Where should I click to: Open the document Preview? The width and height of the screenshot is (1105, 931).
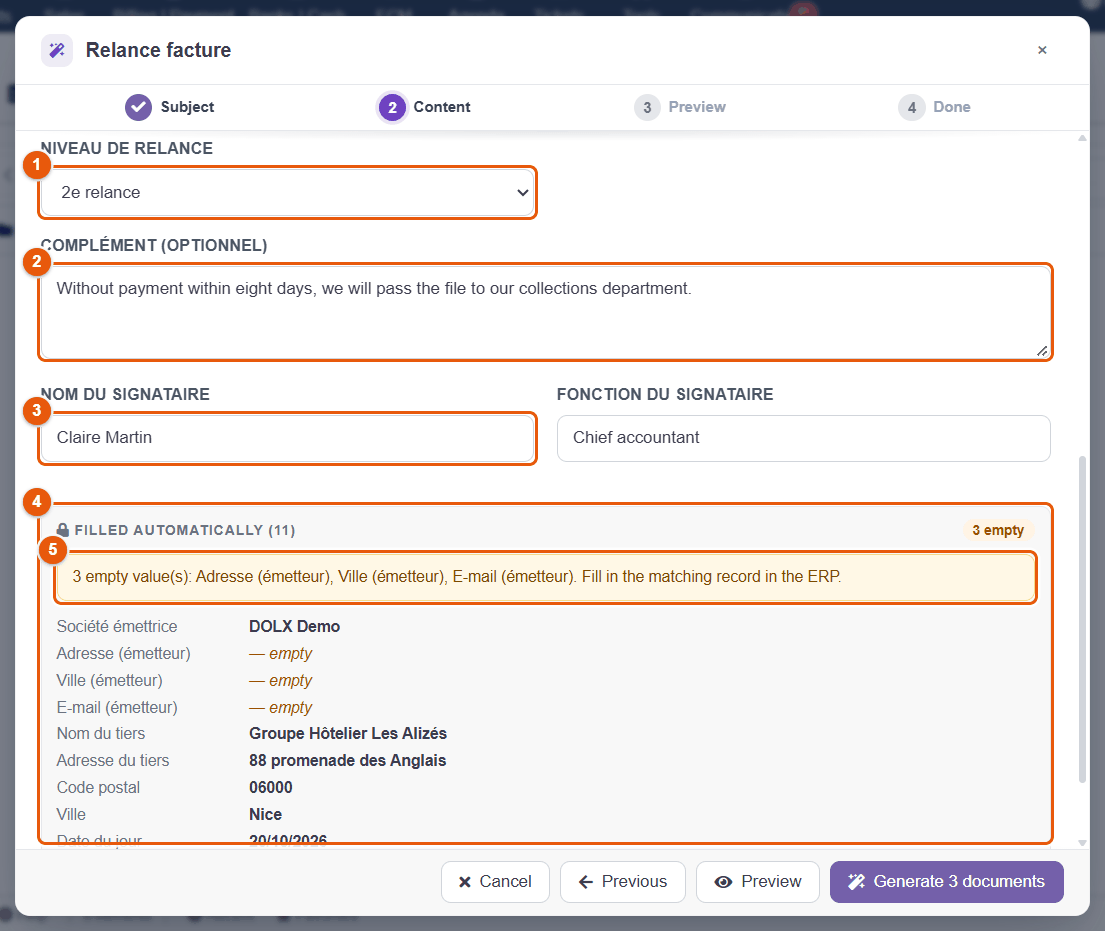[758, 882]
